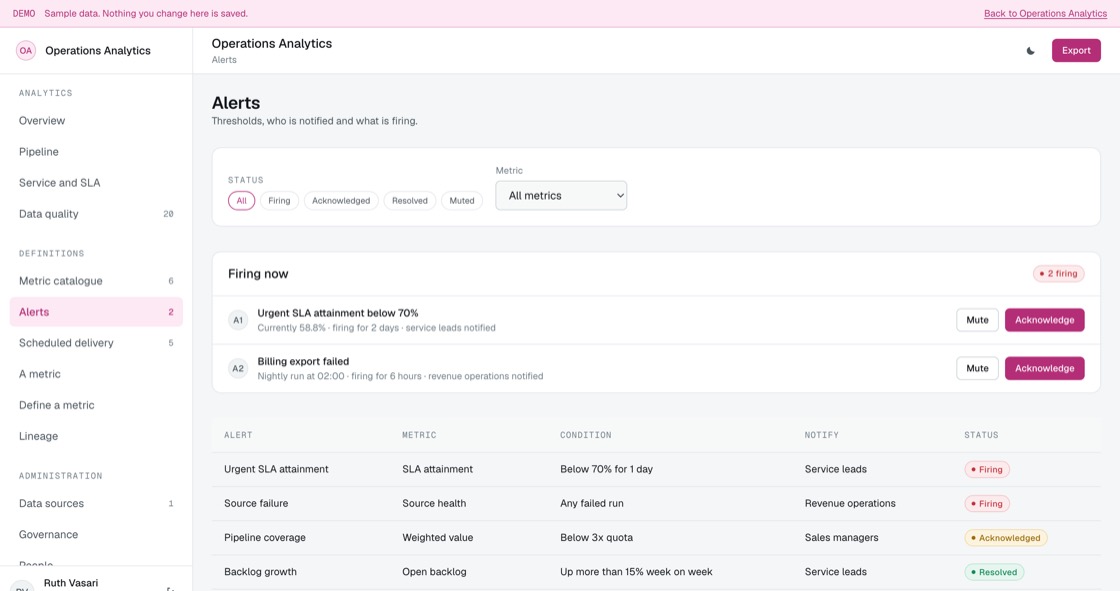Click the OA logo badge
This screenshot has height=591, width=1120.
click(x=26, y=51)
